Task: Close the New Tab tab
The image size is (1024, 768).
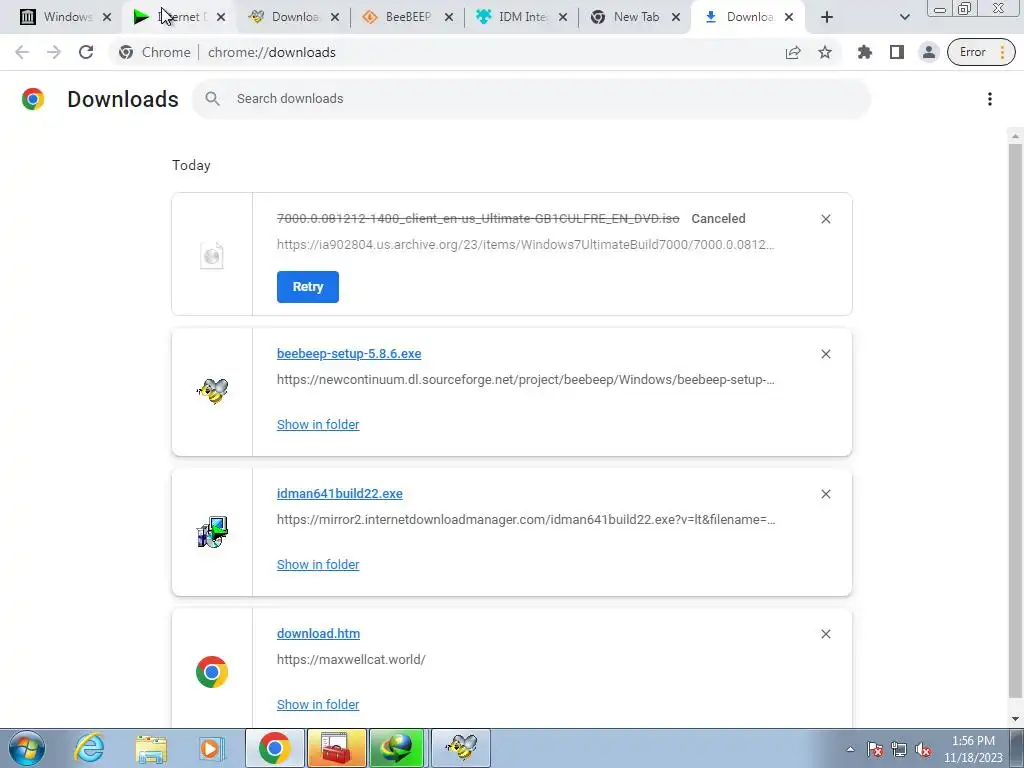Action: [x=676, y=17]
